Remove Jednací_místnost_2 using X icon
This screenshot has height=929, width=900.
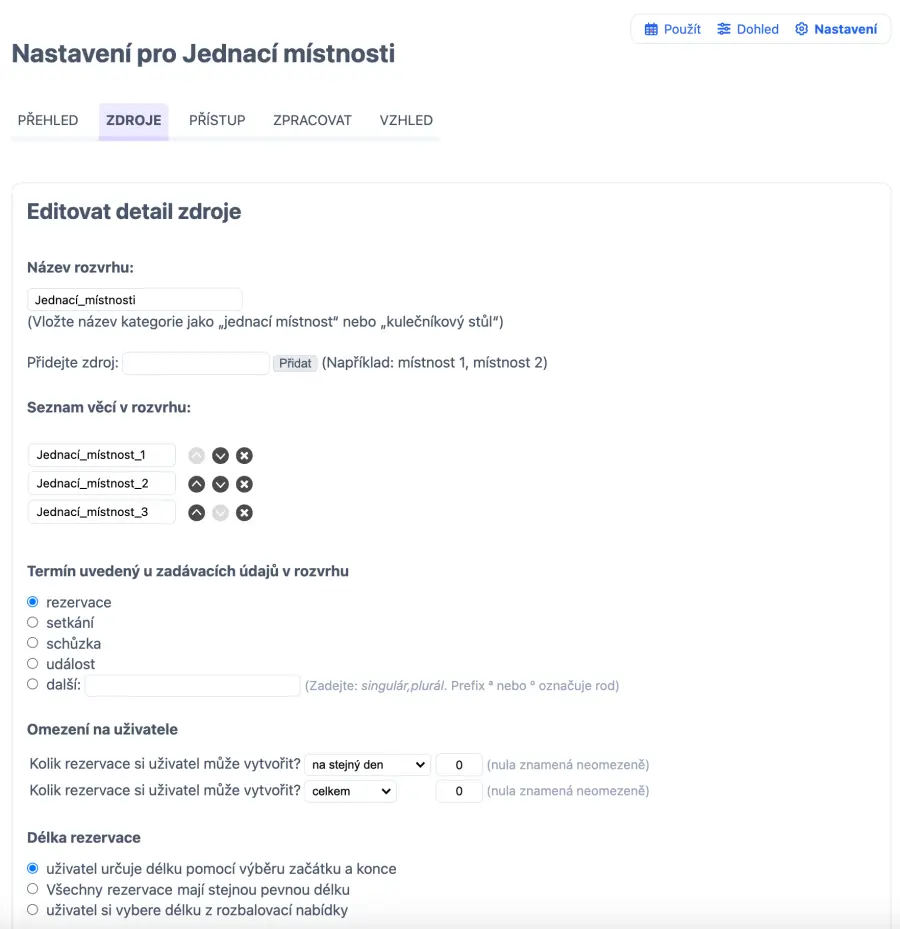[x=244, y=484]
